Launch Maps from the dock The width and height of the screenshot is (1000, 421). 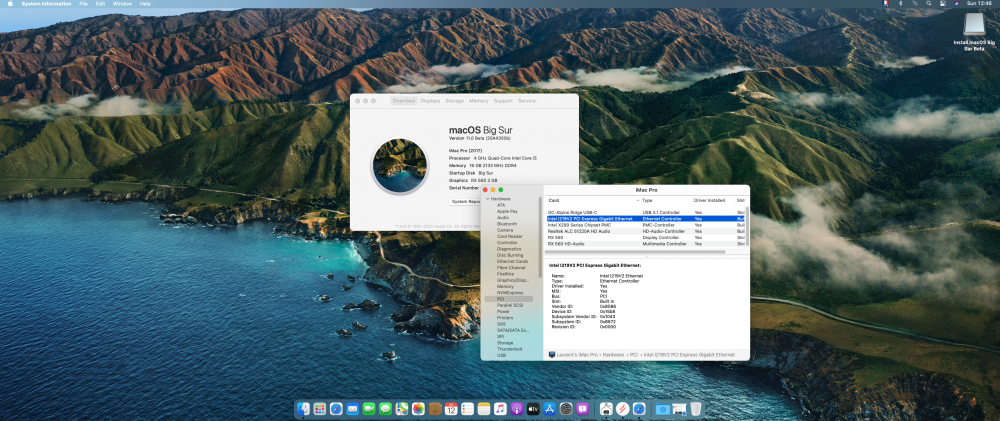tap(402, 409)
